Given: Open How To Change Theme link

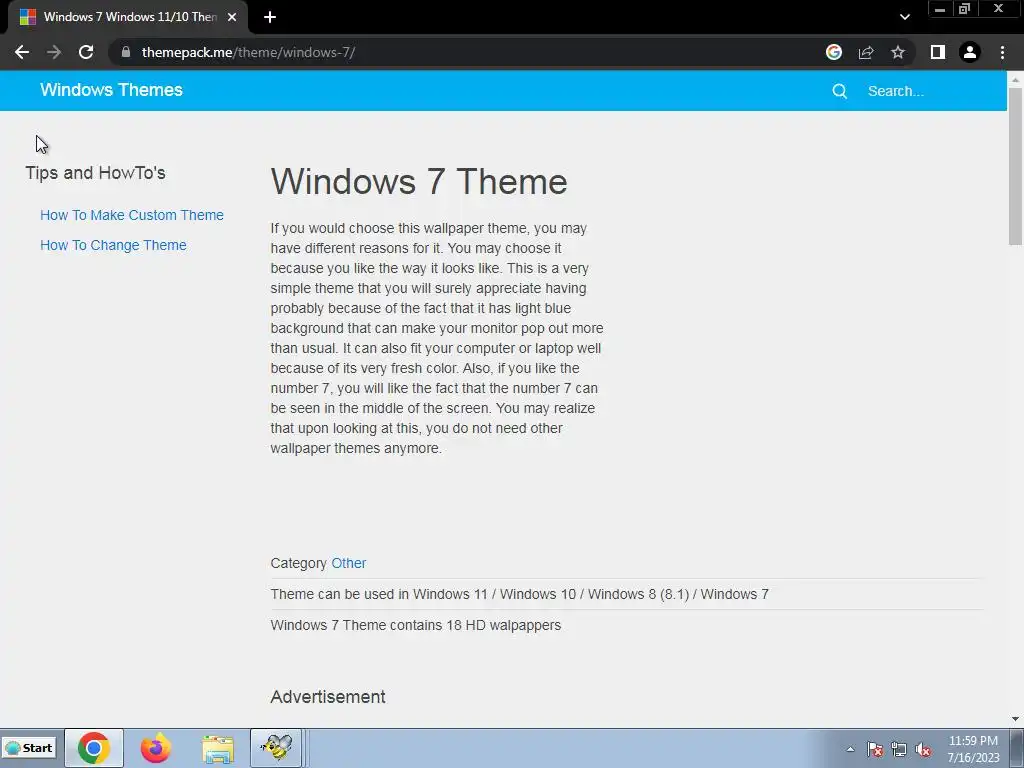Looking at the screenshot, I should point(113,245).
